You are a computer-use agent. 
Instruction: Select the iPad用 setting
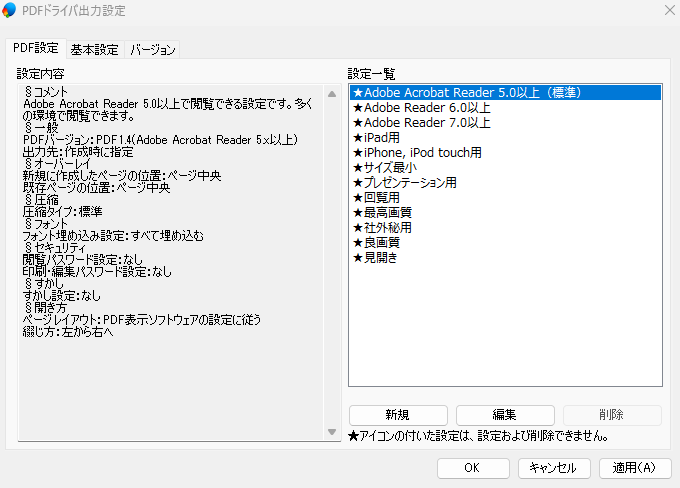(x=382, y=137)
